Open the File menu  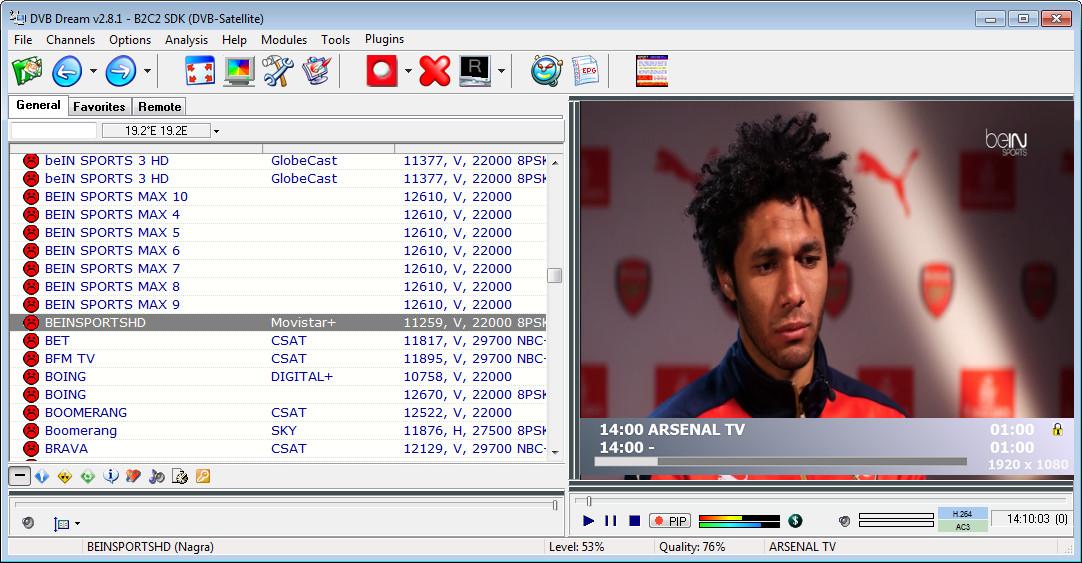[x=23, y=40]
